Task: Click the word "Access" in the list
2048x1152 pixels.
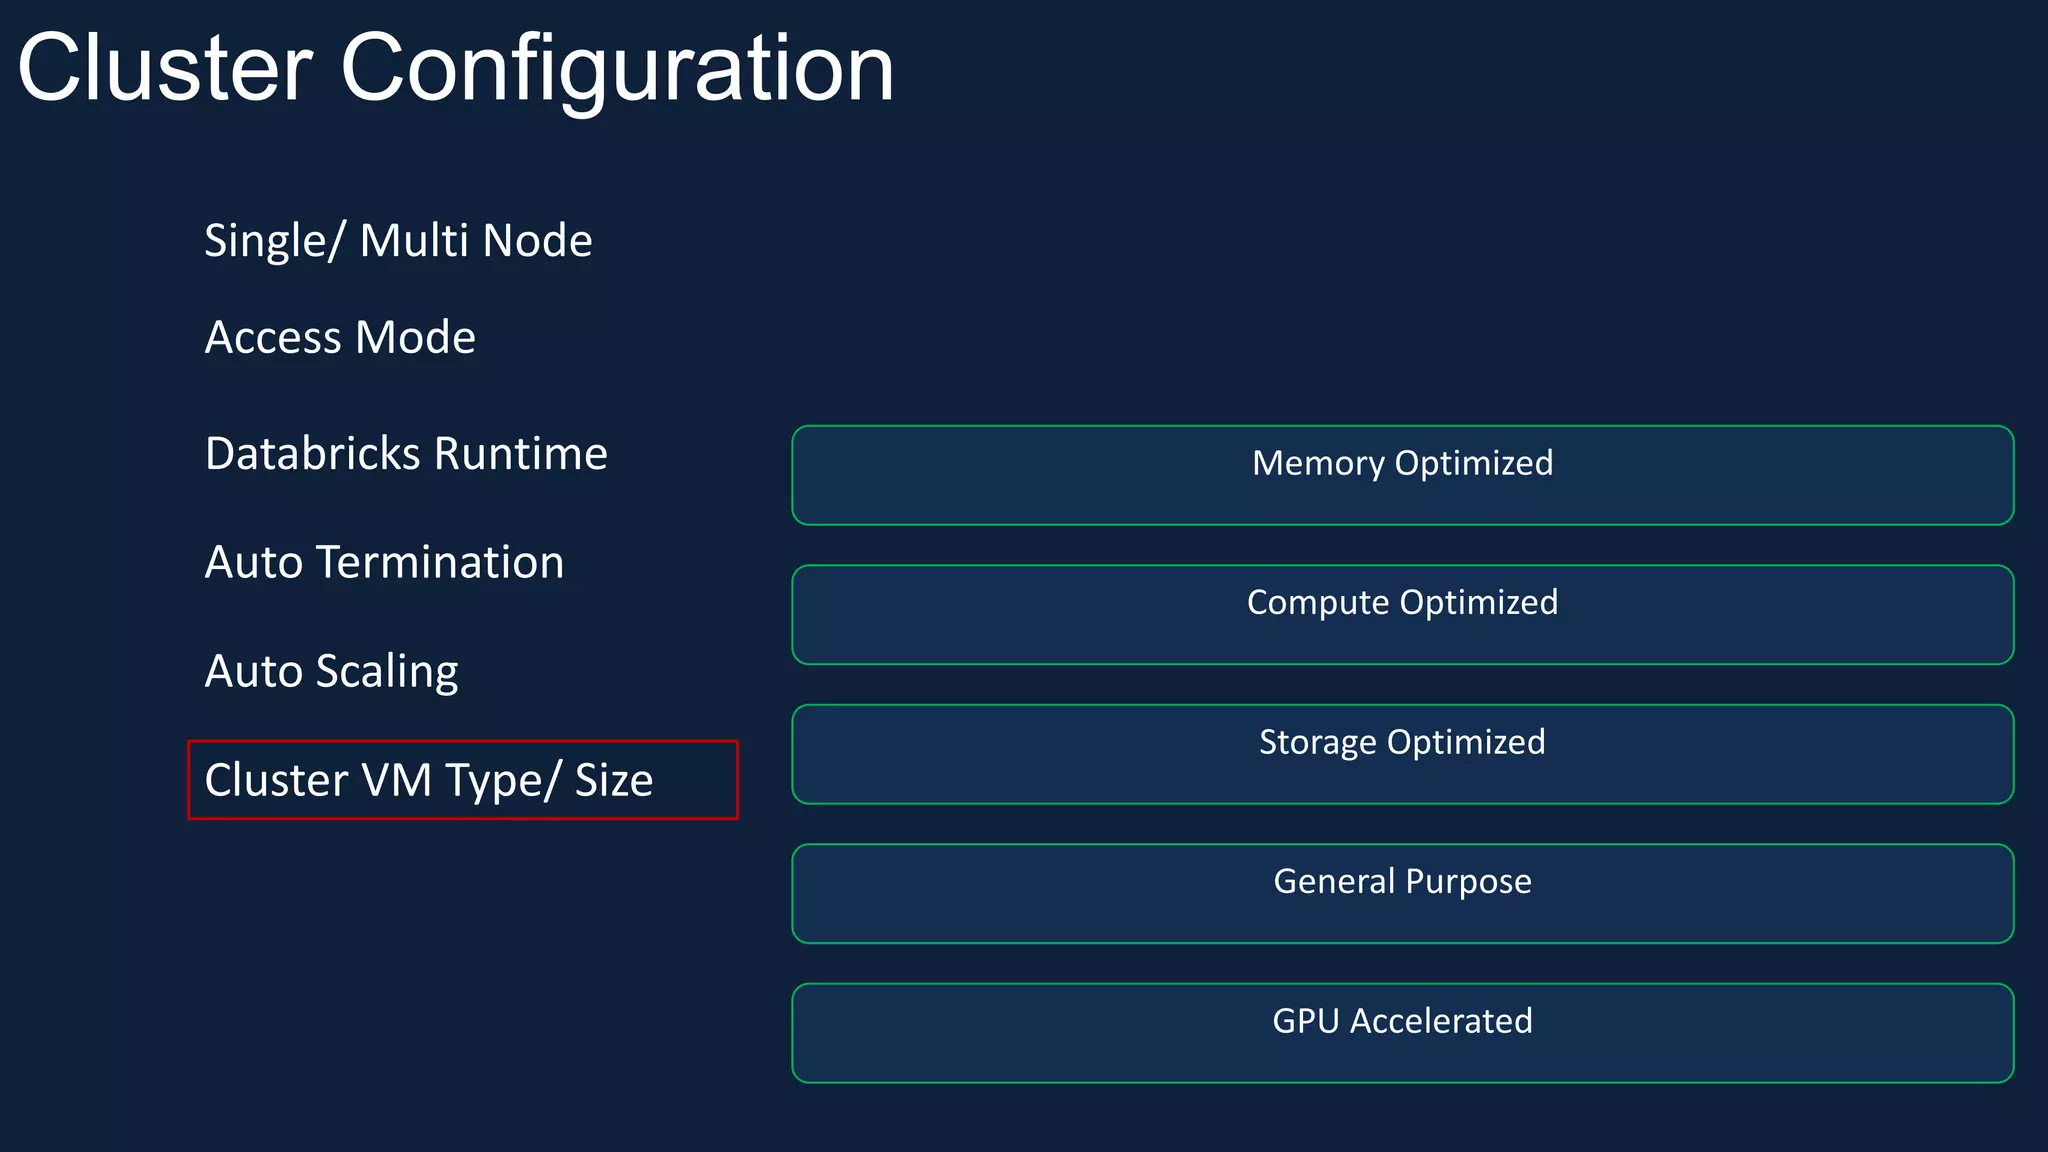Action: 273,338
